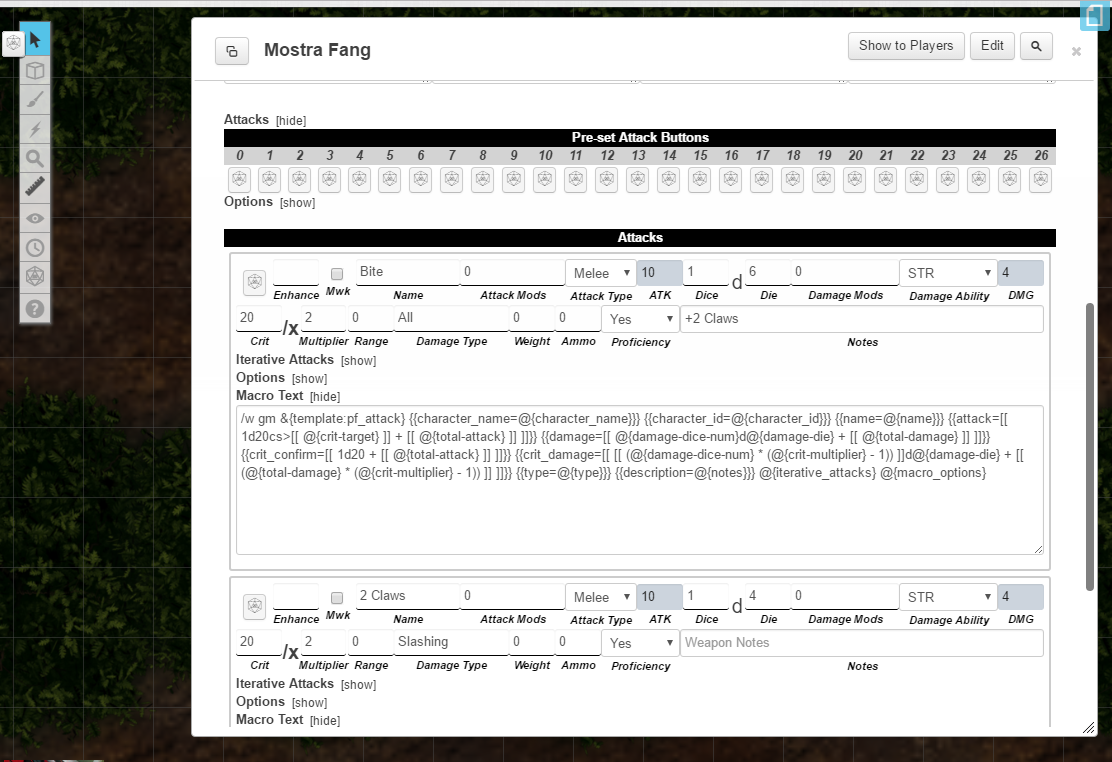Click the Show to Players button
Screen dimensions: 1112x762
tap(906, 46)
